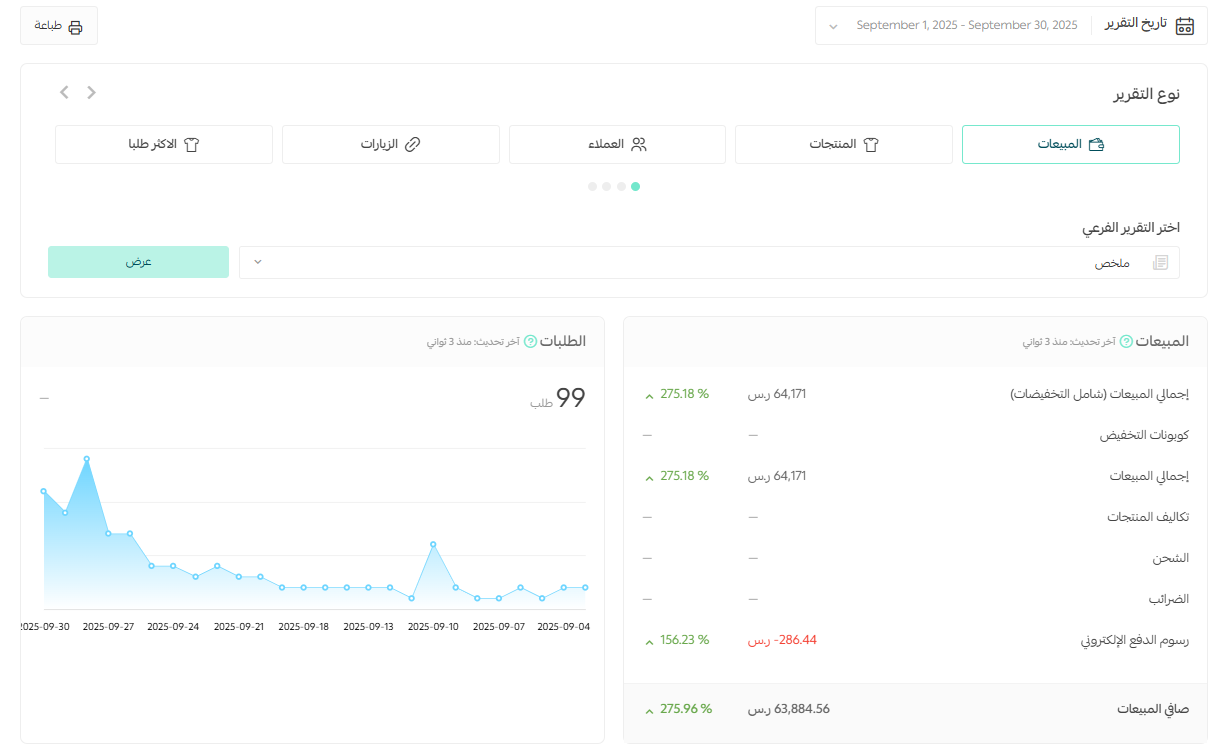Go to next report types with right chevron

click(92, 92)
